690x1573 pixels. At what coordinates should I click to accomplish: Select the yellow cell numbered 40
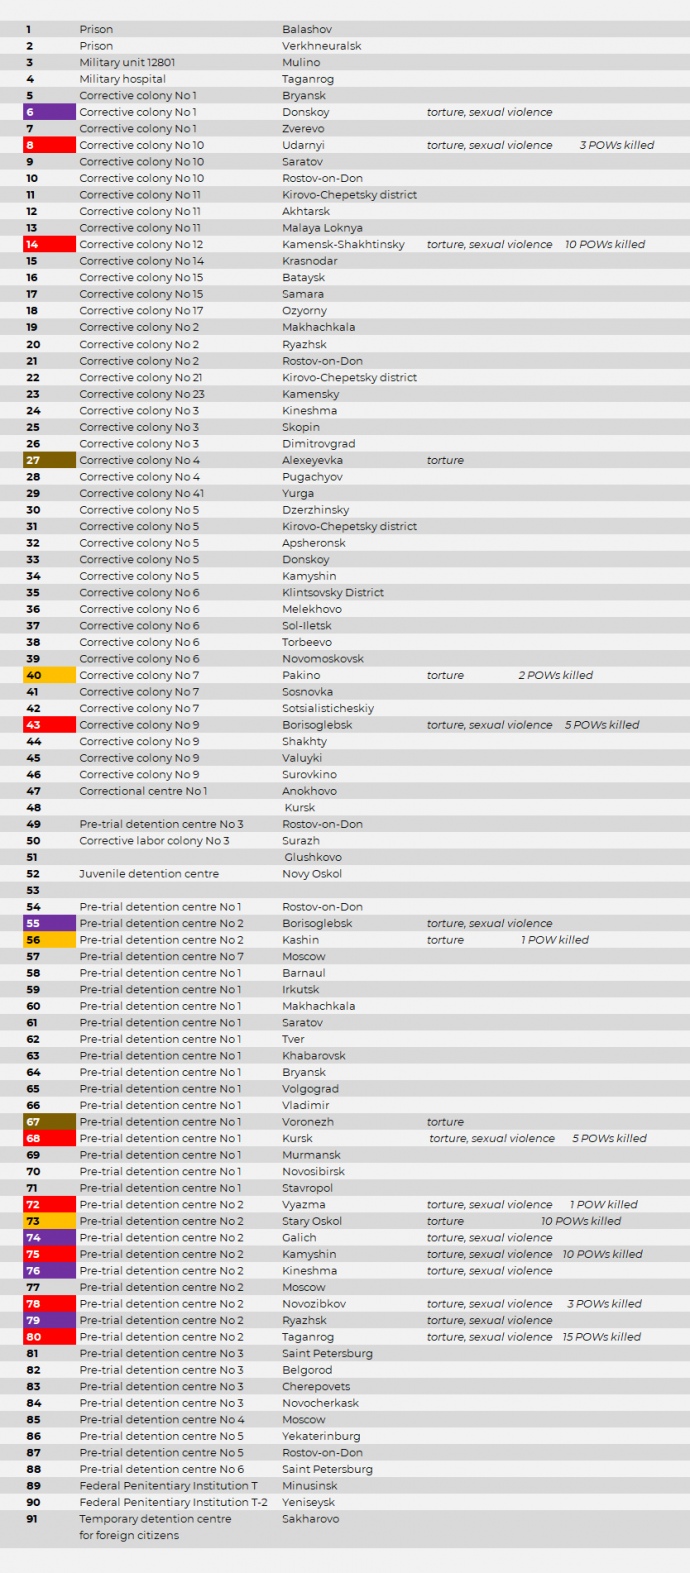(x=49, y=675)
